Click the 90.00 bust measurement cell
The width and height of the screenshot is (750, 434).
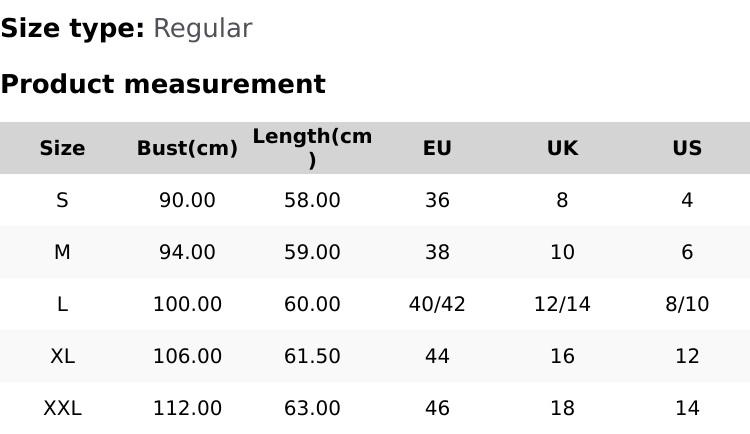(x=187, y=200)
